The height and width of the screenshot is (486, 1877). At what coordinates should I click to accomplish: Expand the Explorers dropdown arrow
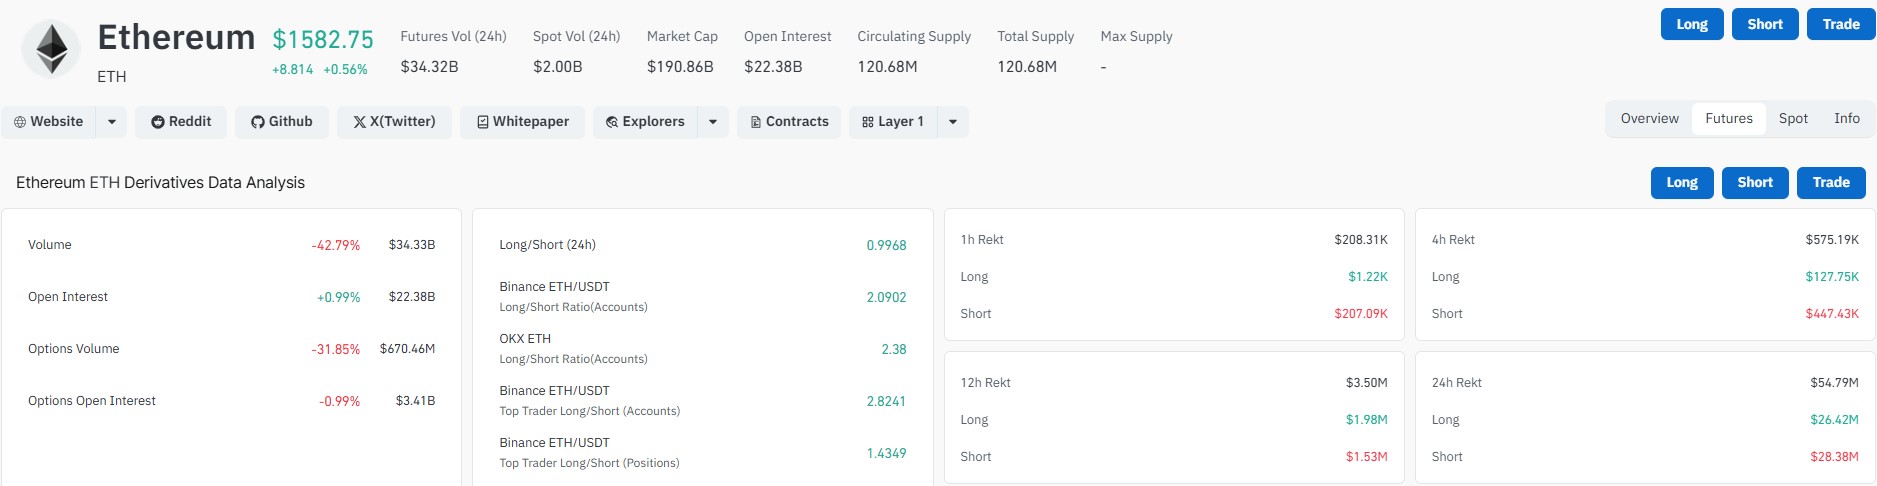[713, 122]
